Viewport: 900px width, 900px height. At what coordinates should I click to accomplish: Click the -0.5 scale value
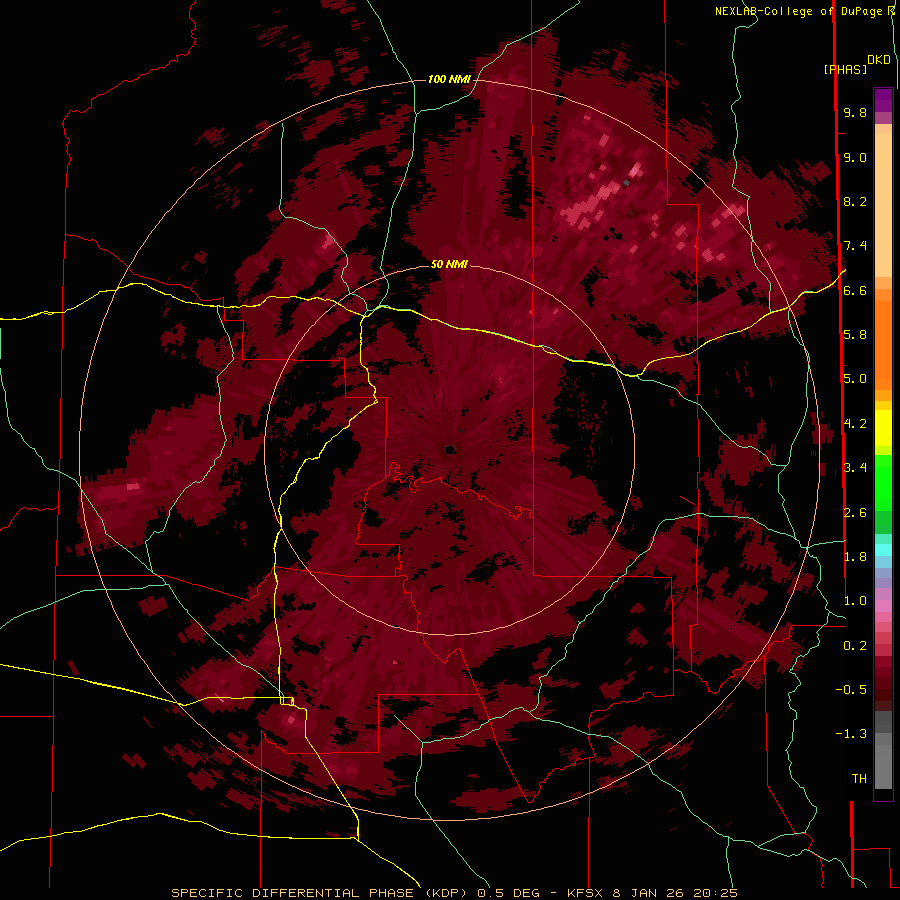coord(851,689)
